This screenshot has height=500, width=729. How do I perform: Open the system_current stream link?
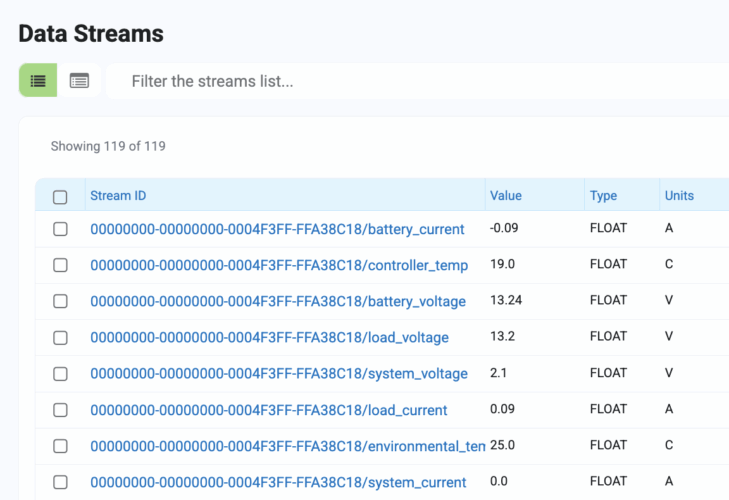pyautogui.click(x=278, y=482)
